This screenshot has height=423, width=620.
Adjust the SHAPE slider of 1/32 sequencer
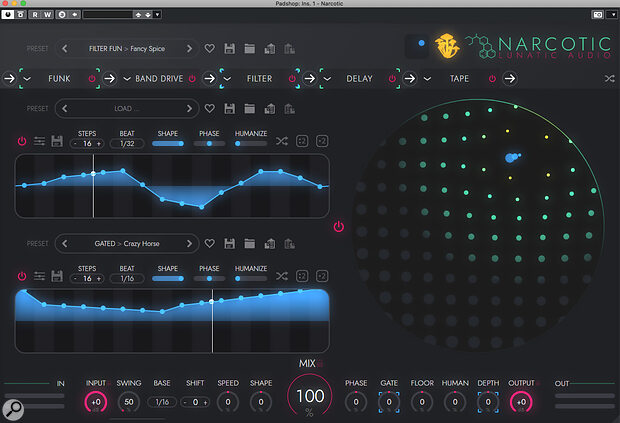point(168,144)
